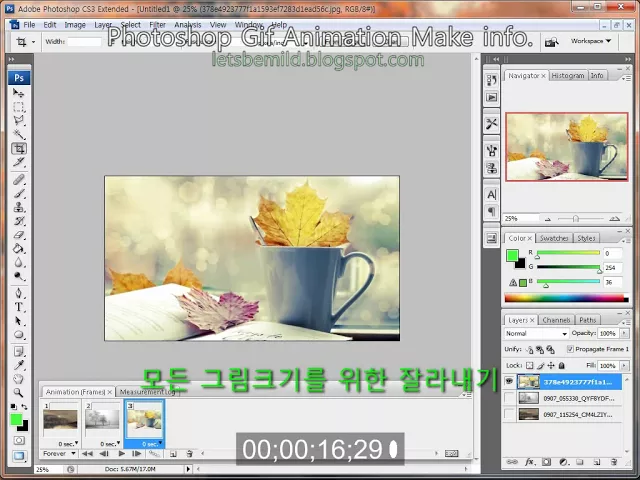Toggle Quick Mask mode
This screenshot has width=640, height=480.
[x=19, y=440]
